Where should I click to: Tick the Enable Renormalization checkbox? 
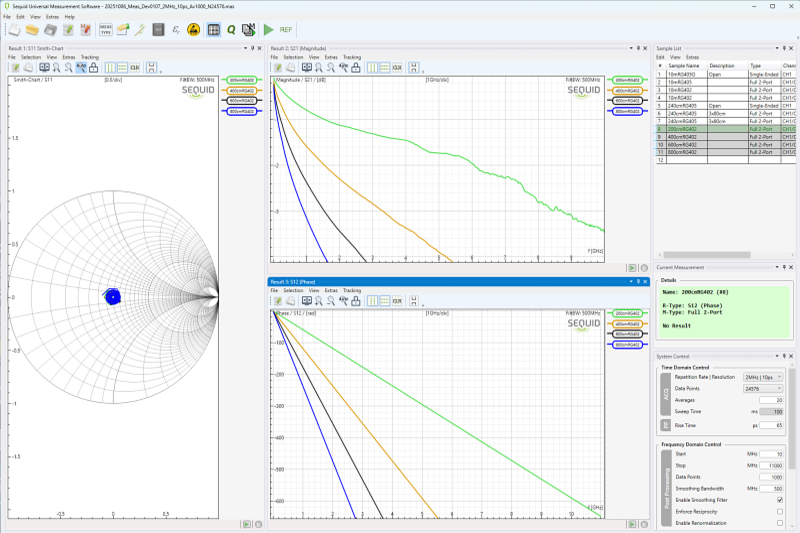pos(779,523)
